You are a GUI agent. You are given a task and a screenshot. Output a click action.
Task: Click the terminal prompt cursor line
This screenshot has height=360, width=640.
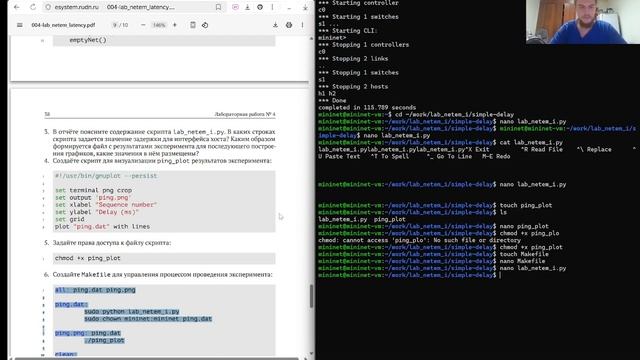click(x=409, y=275)
